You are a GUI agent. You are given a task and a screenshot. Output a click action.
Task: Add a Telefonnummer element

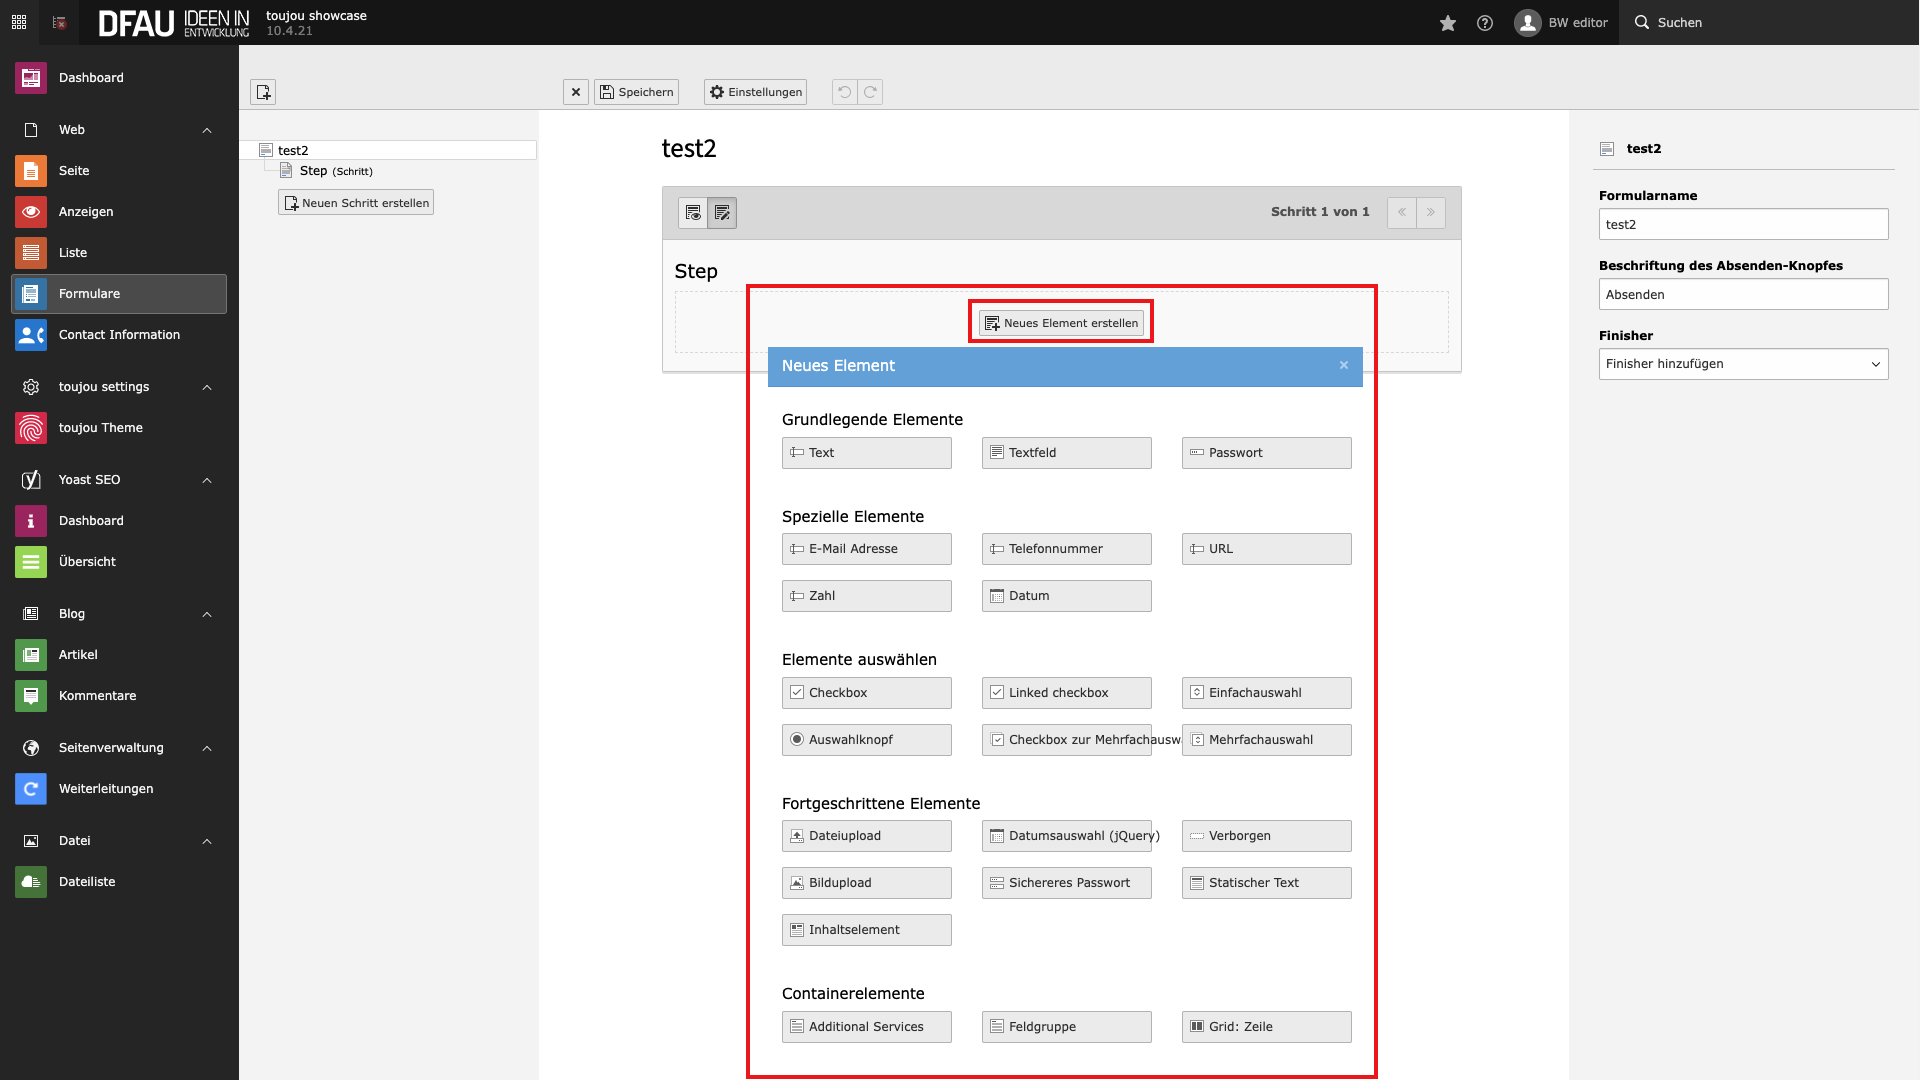pos(1067,549)
